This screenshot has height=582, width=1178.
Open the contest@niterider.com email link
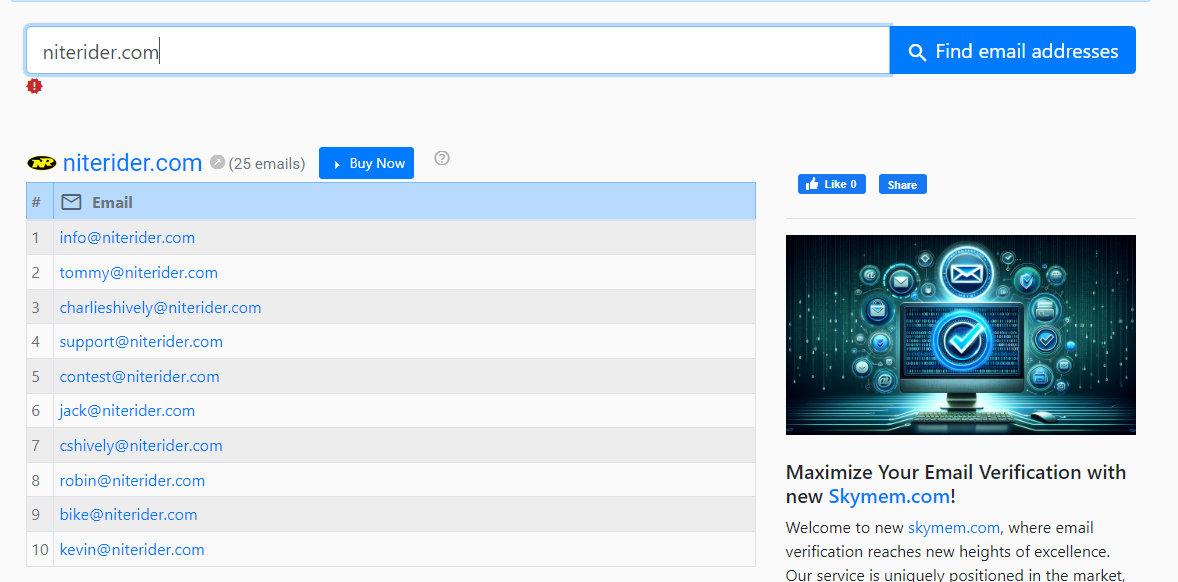pos(140,376)
